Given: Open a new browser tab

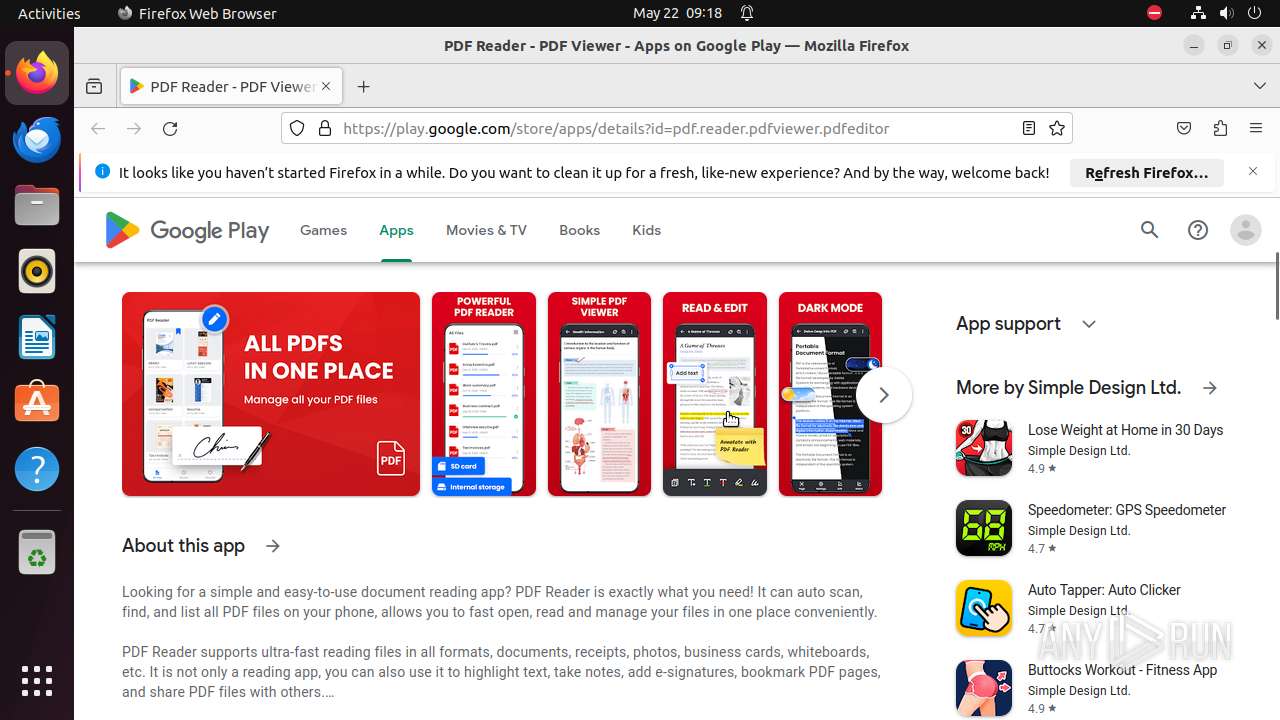Looking at the screenshot, I should [363, 87].
